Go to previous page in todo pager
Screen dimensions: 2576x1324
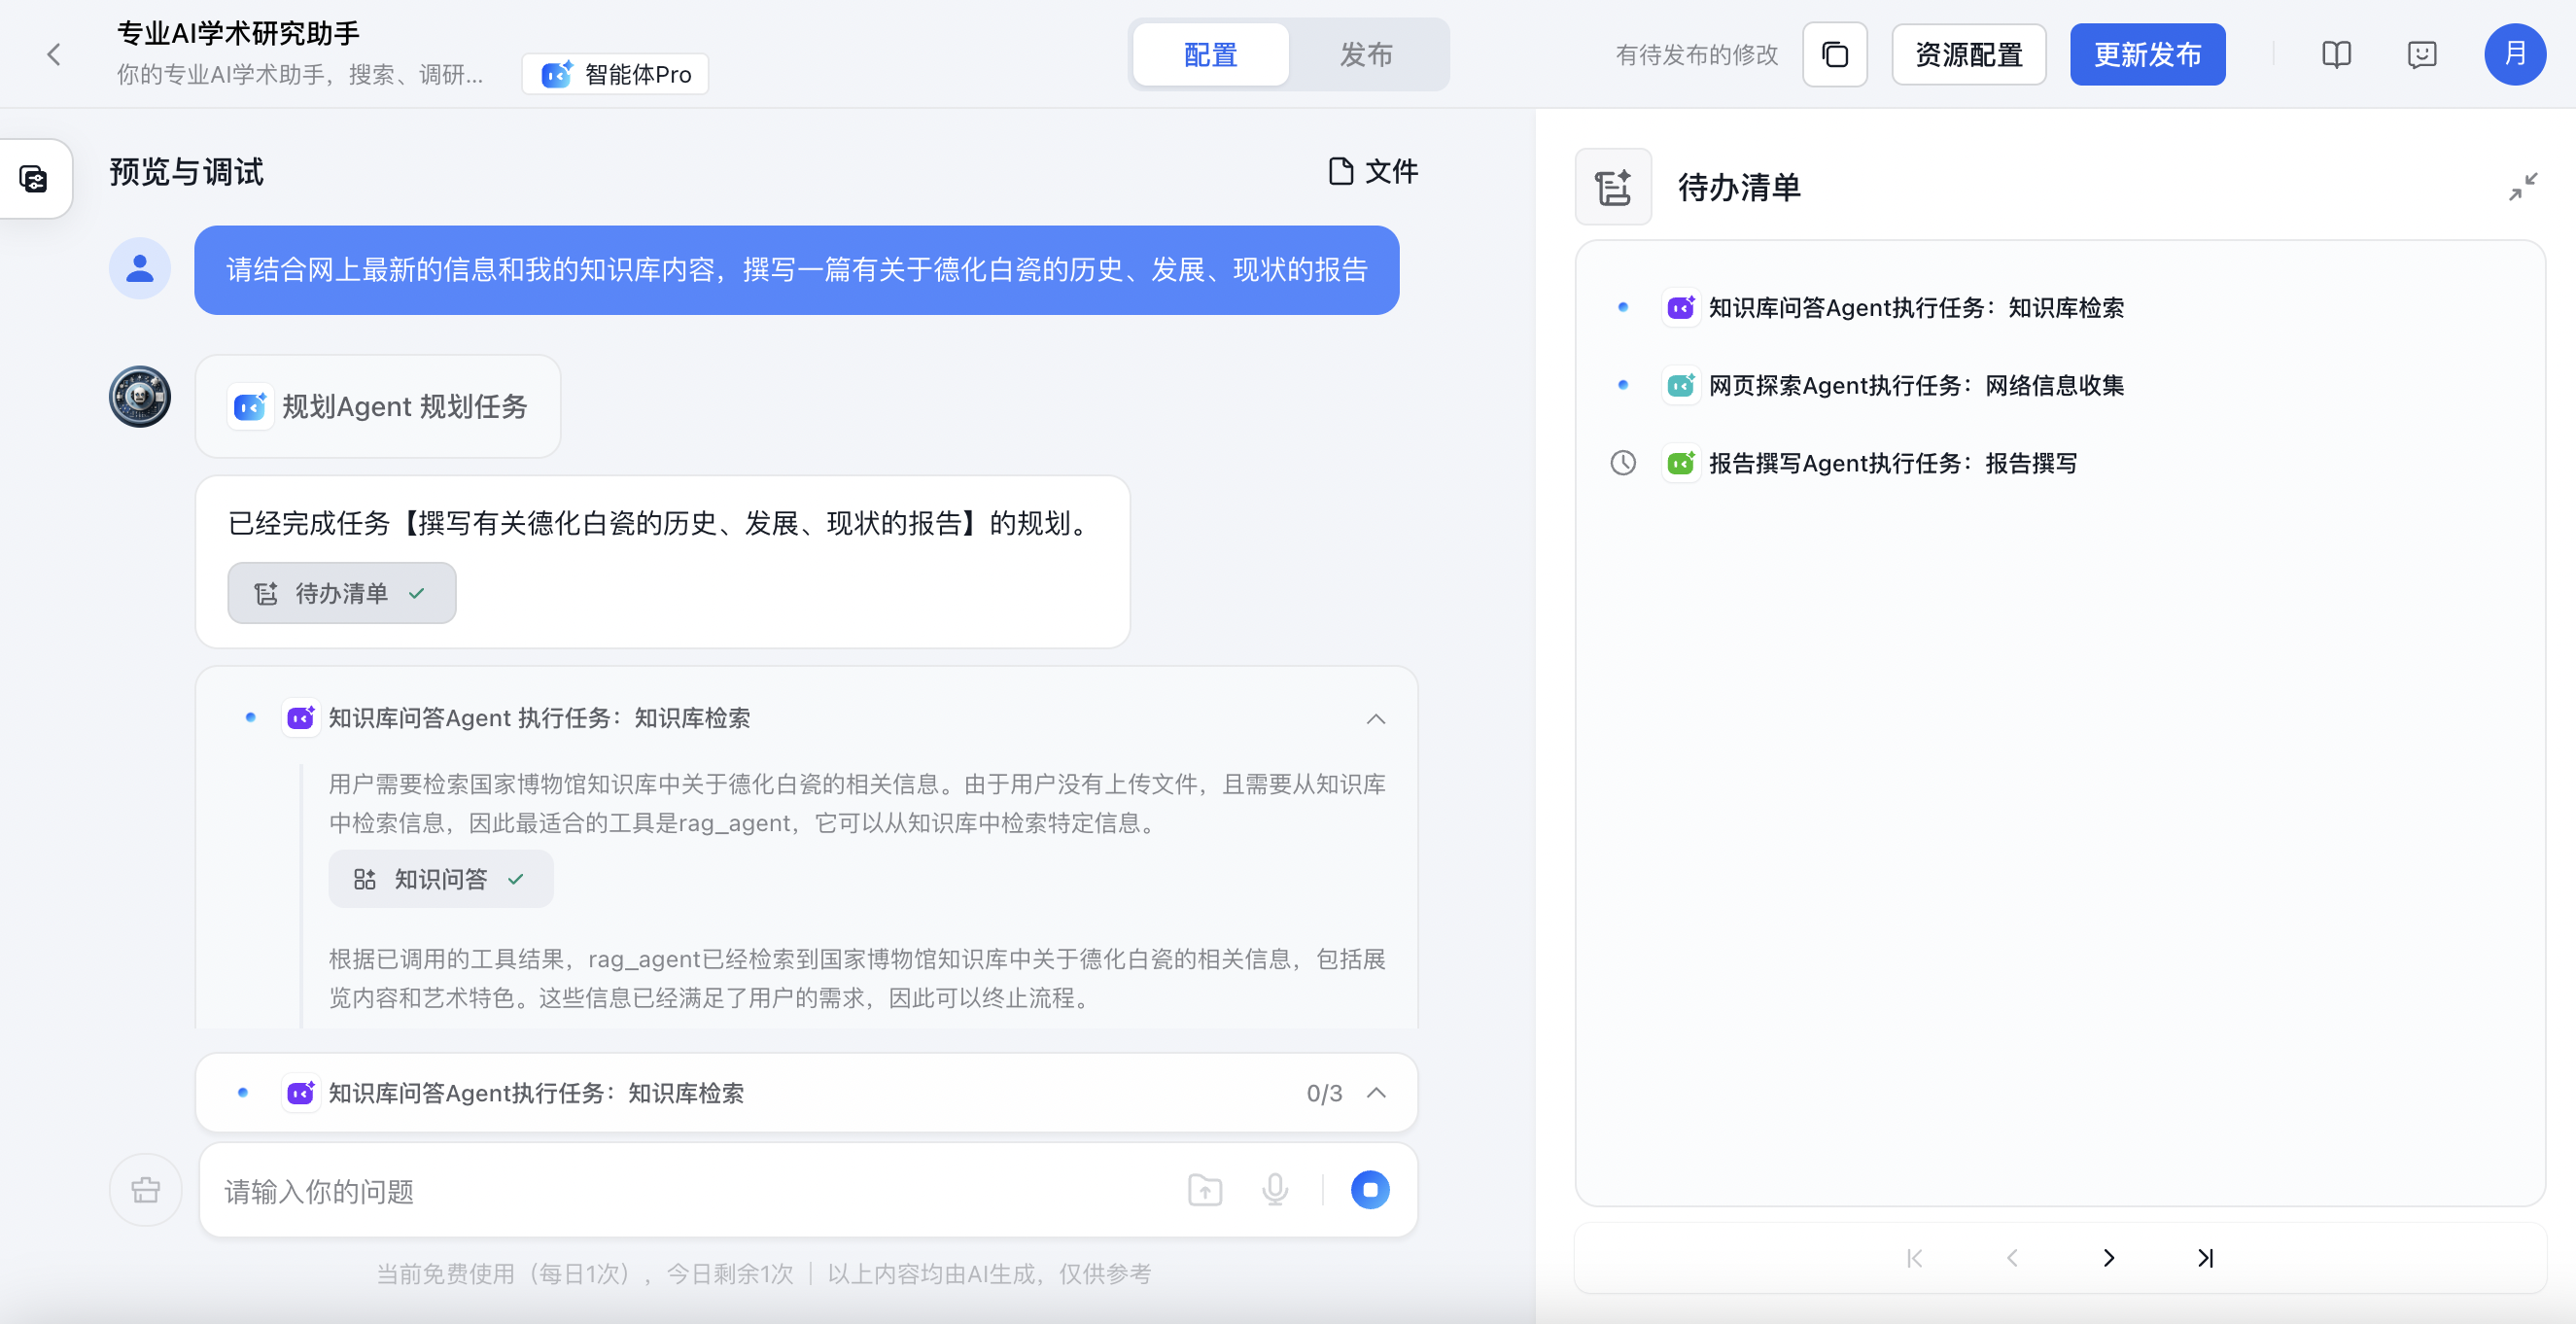tap(2012, 1258)
